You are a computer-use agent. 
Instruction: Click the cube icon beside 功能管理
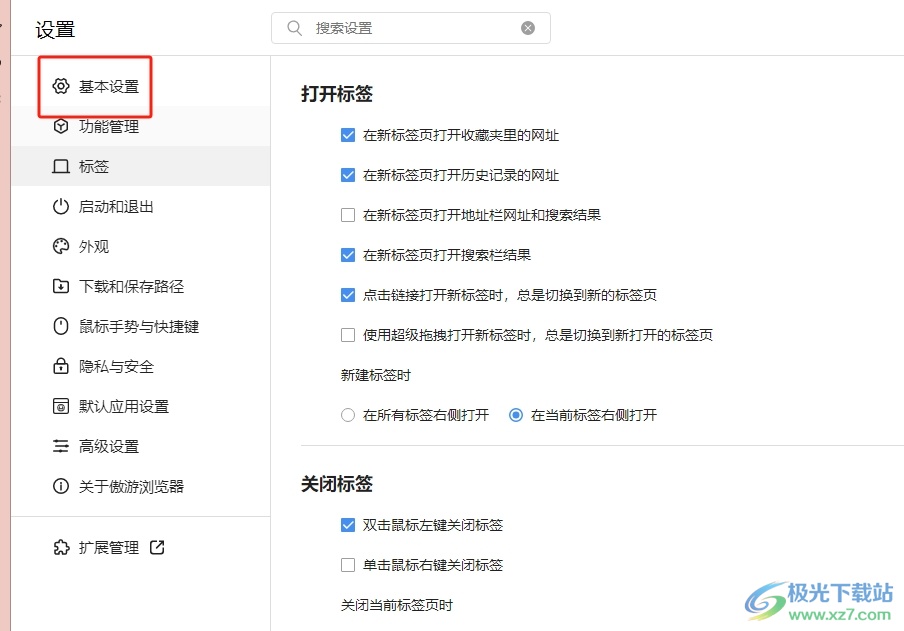click(61, 126)
